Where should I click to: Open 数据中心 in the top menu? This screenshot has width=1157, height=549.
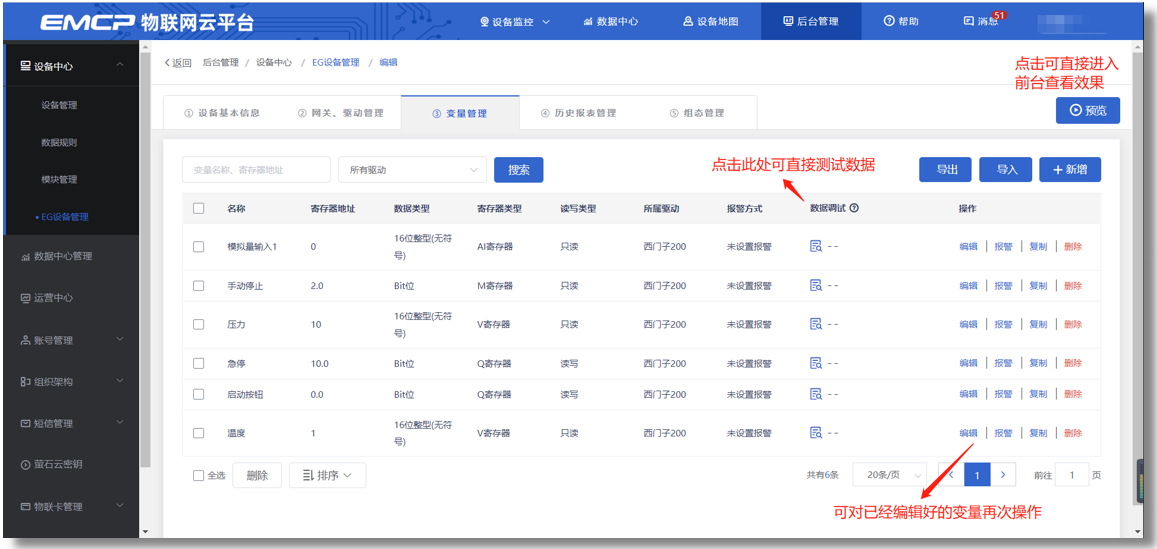pos(610,21)
